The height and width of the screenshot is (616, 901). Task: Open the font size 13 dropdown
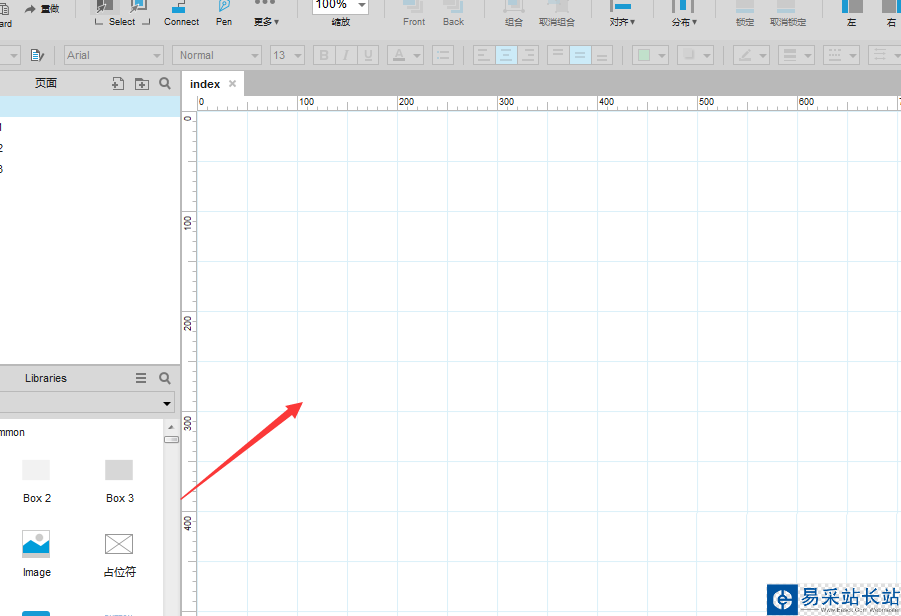click(287, 55)
